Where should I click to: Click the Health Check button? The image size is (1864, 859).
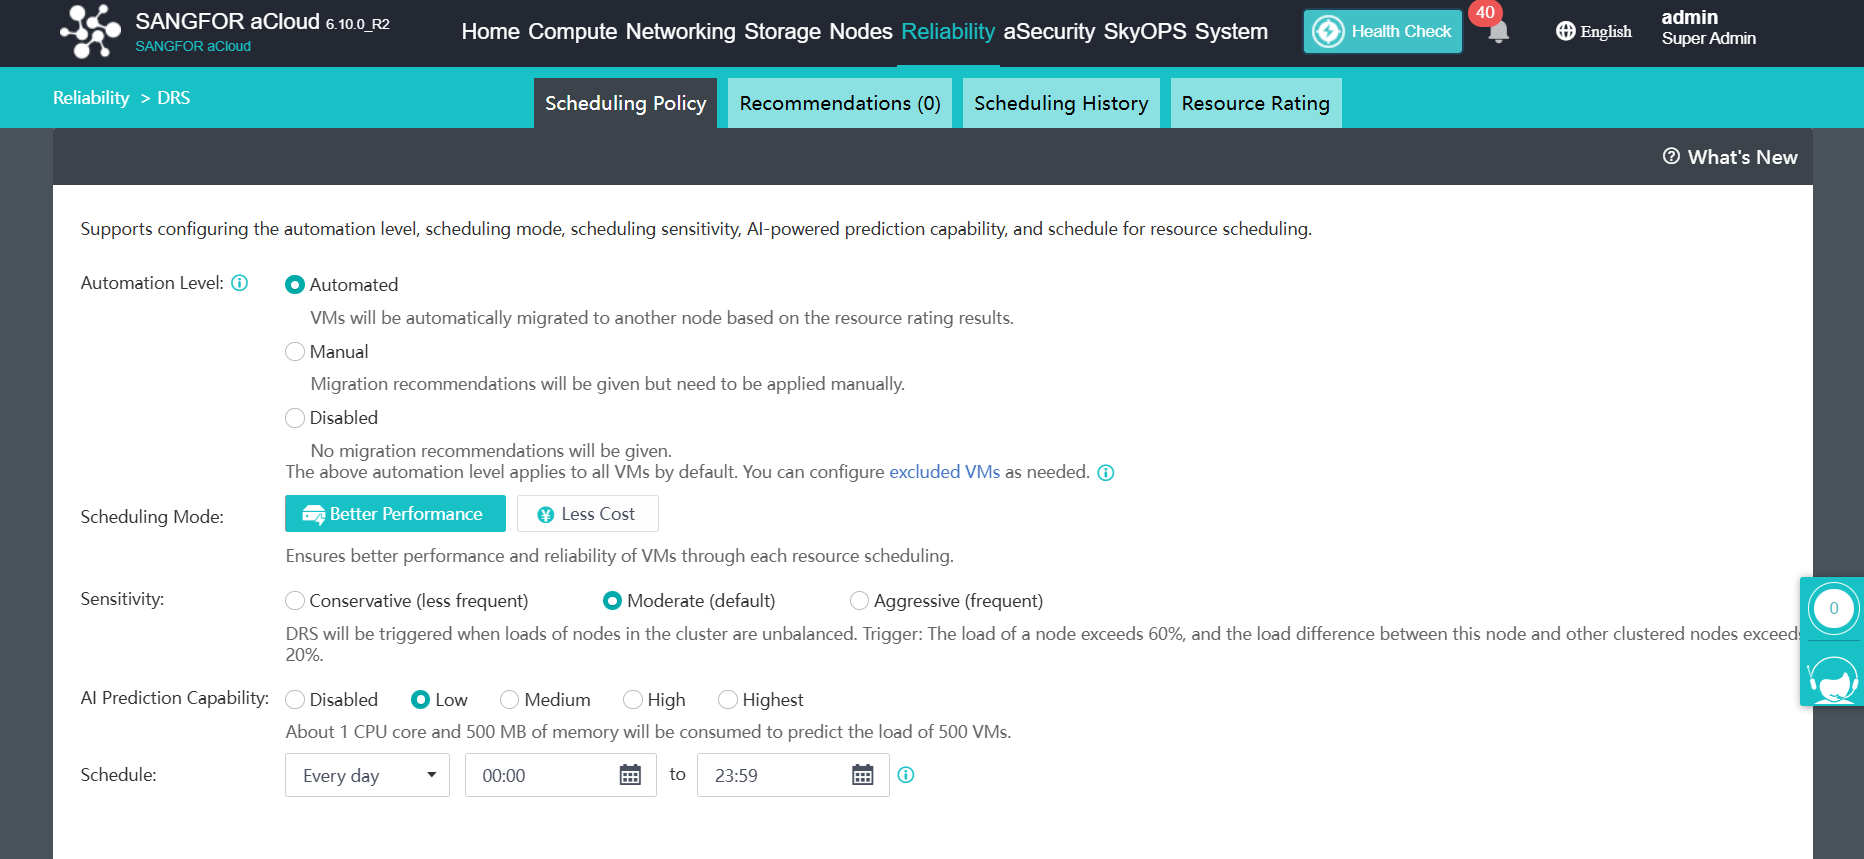click(1383, 32)
